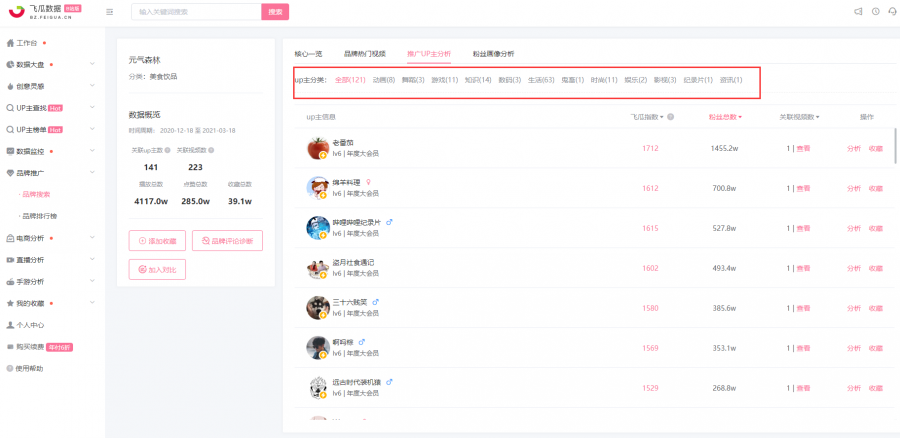
Task: Click the 1612 飞瓜指数 value
Action: (650, 188)
